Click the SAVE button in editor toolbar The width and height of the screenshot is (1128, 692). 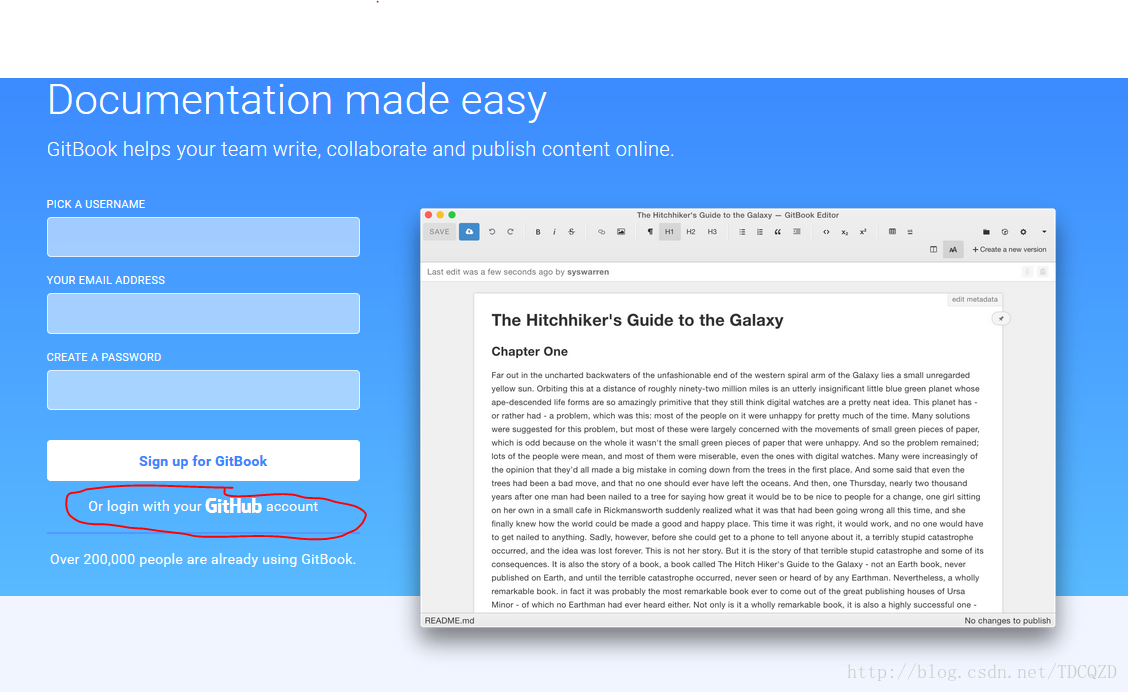440,232
